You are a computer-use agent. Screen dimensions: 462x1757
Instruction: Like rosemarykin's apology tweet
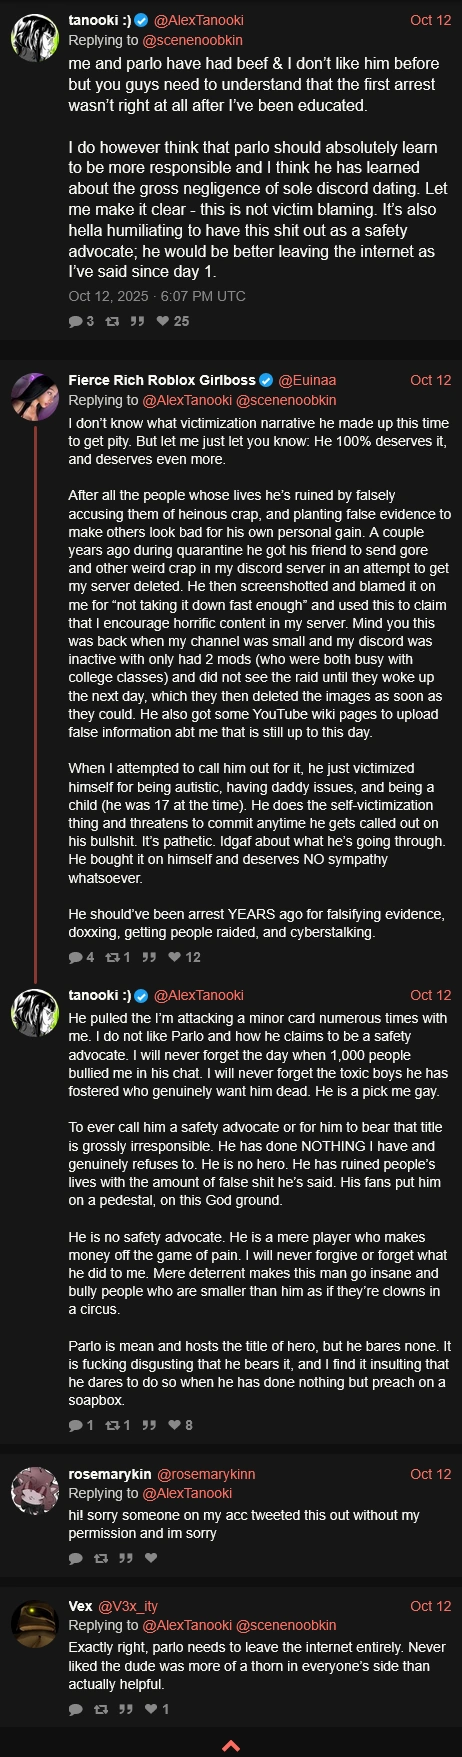click(x=151, y=1558)
